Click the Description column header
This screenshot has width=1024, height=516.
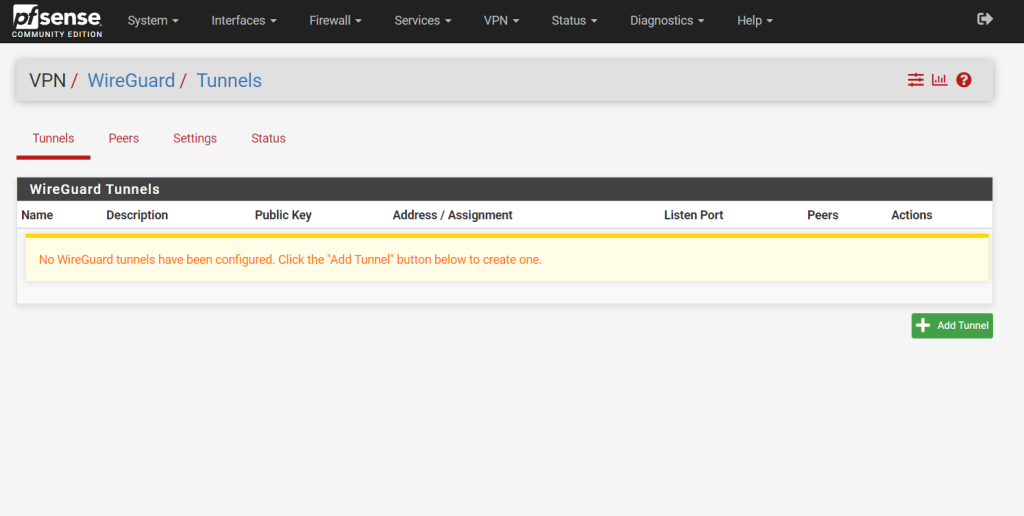pyautogui.click(x=137, y=215)
